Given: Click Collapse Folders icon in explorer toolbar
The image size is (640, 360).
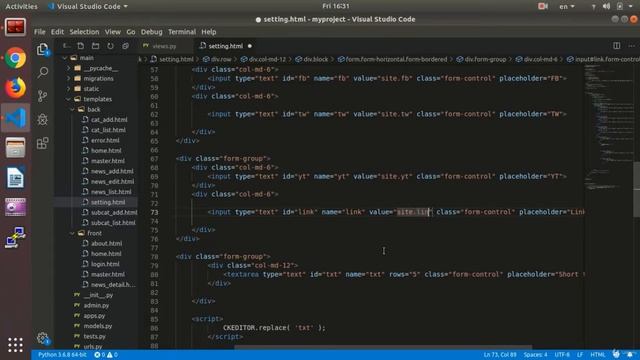Looking at the screenshot, I should tap(125, 46).
